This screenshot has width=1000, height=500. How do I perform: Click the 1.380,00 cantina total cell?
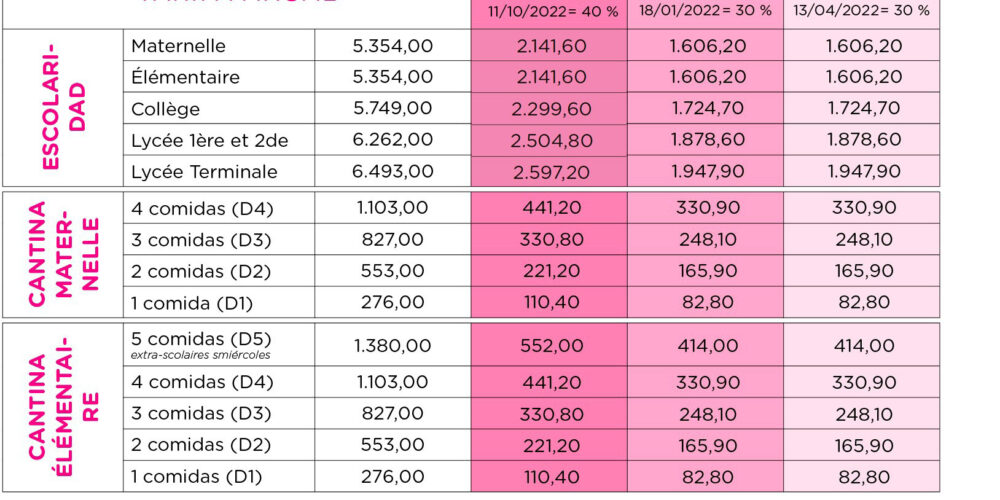click(x=393, y=345)
